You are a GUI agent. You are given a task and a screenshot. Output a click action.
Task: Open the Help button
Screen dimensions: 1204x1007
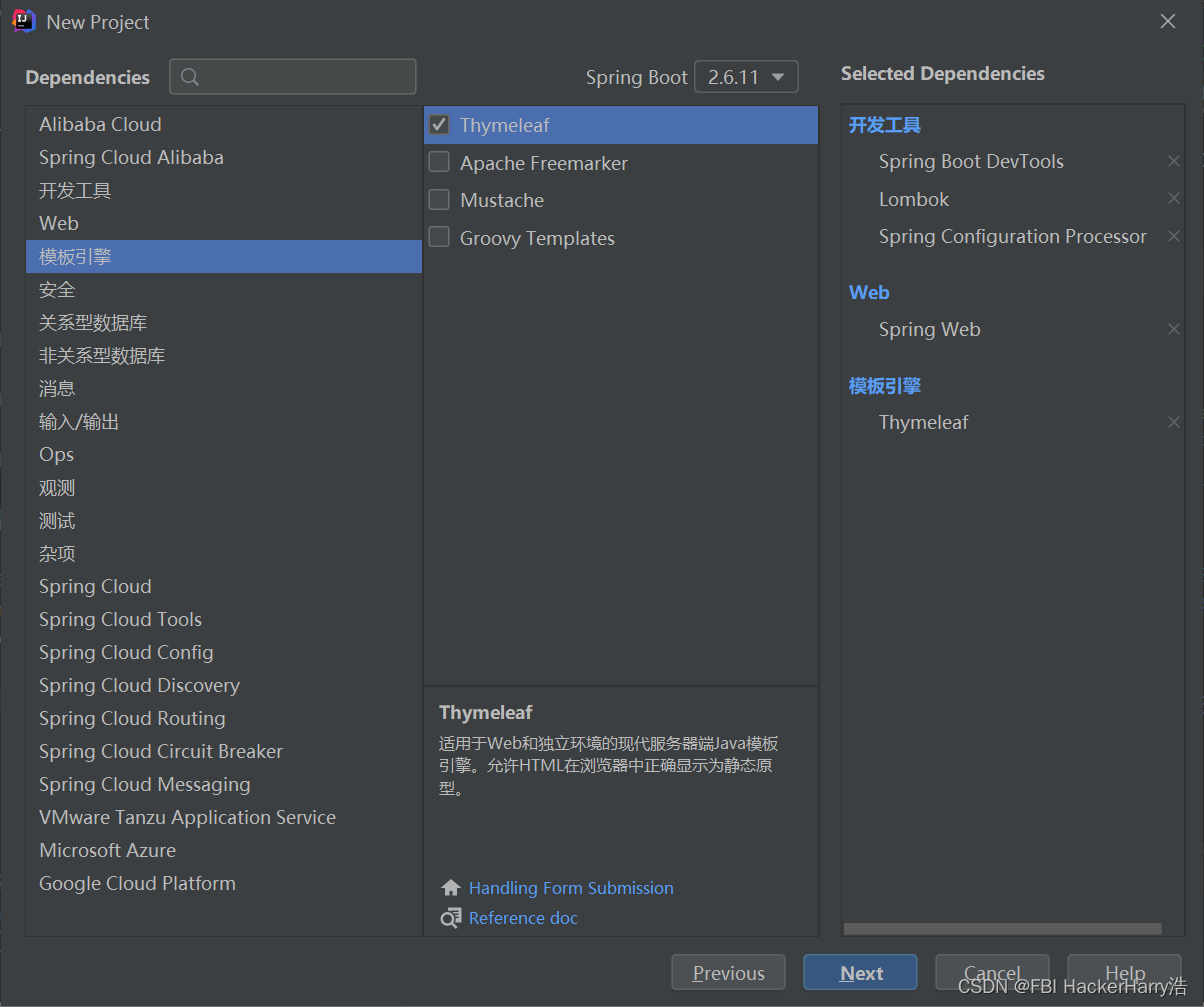[1124, 973]
